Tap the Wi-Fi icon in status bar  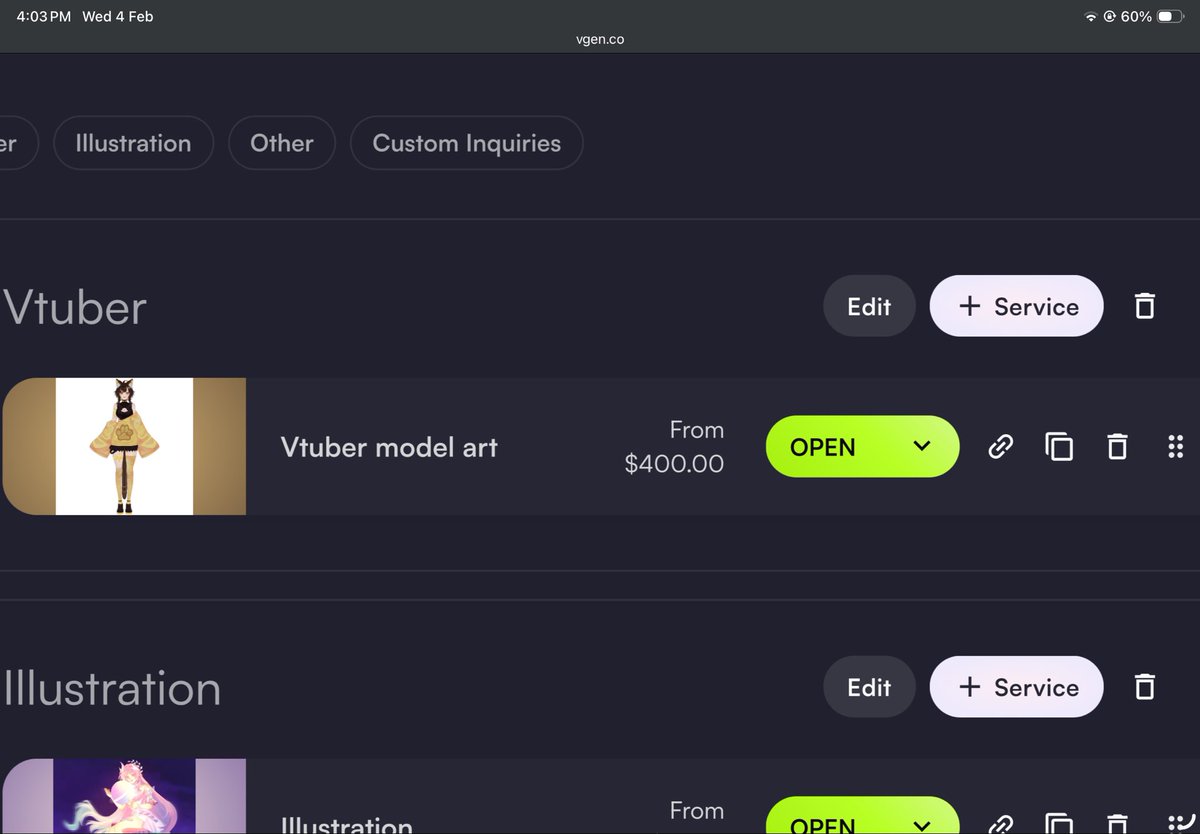[1090, 17]
